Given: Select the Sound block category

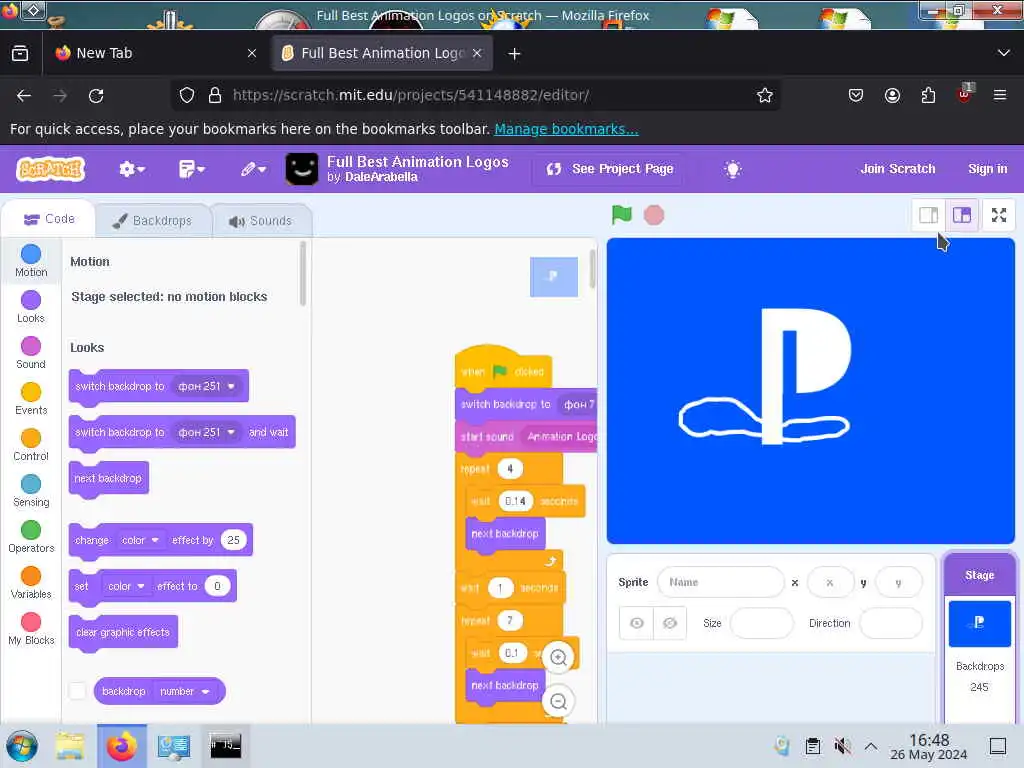Looking at the screenshot, I should (x=31, y=353).
